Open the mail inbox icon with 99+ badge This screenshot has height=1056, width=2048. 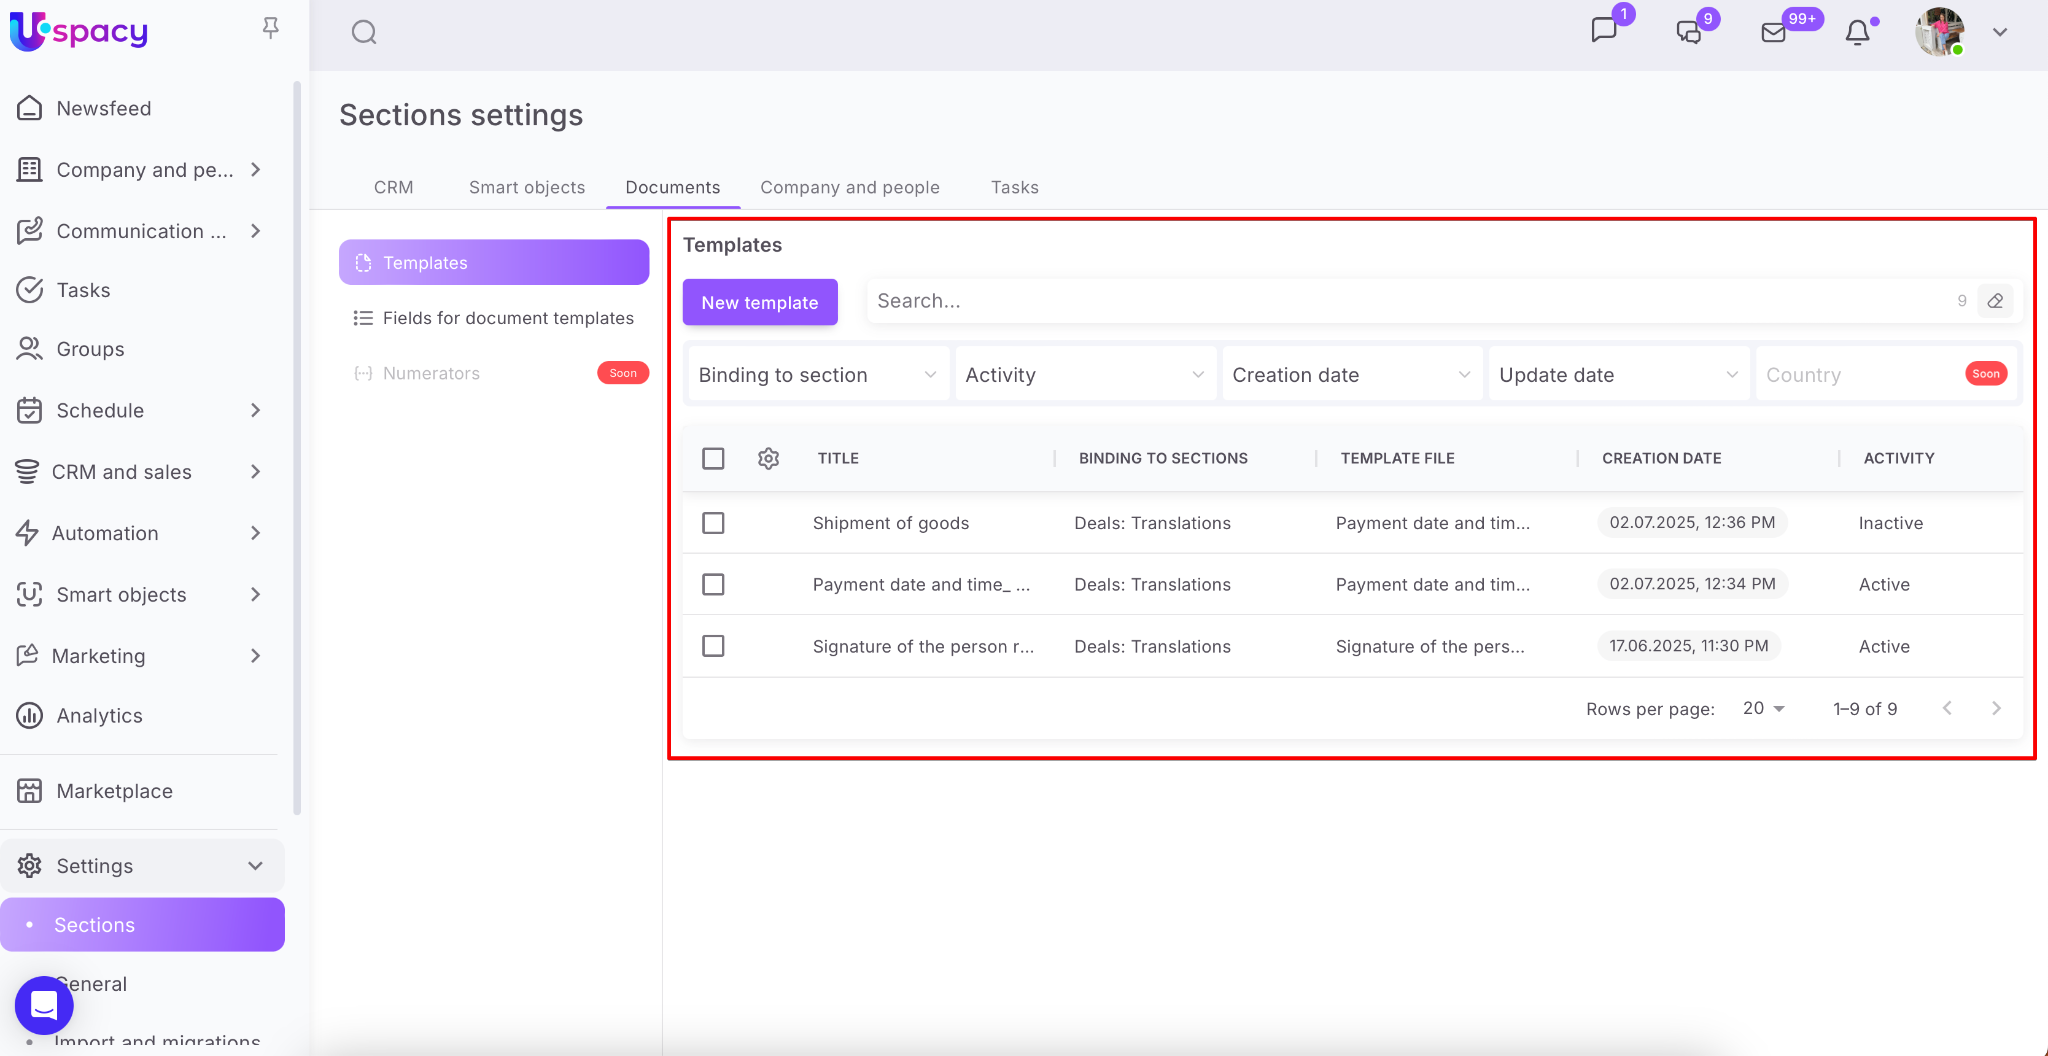click(1774, 33)
